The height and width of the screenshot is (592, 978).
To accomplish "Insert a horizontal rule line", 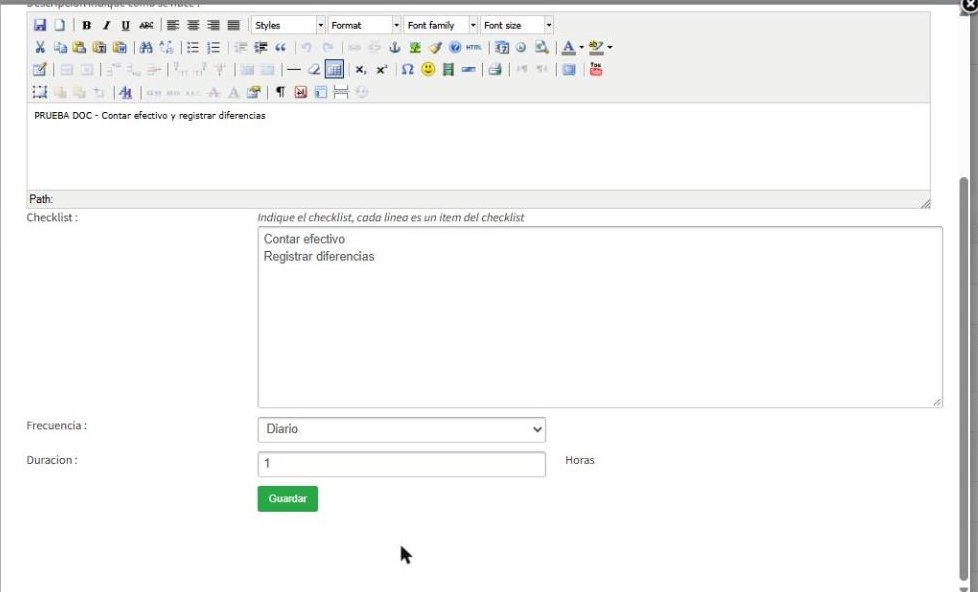I will (294, 69).
